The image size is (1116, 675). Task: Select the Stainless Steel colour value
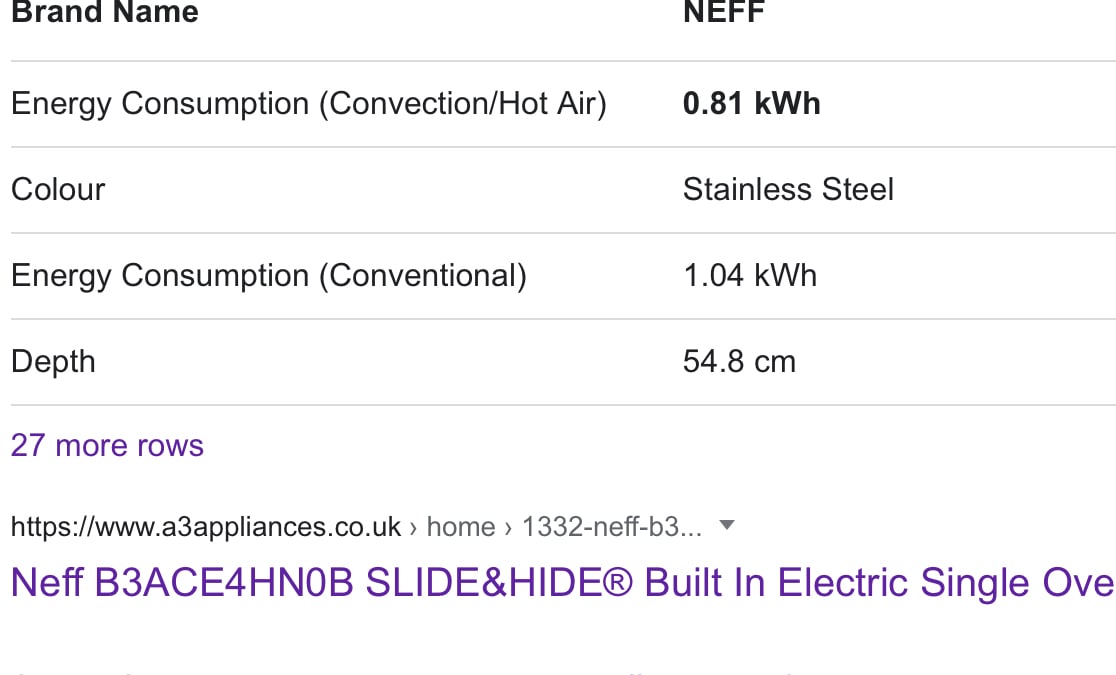pos(788,189)
